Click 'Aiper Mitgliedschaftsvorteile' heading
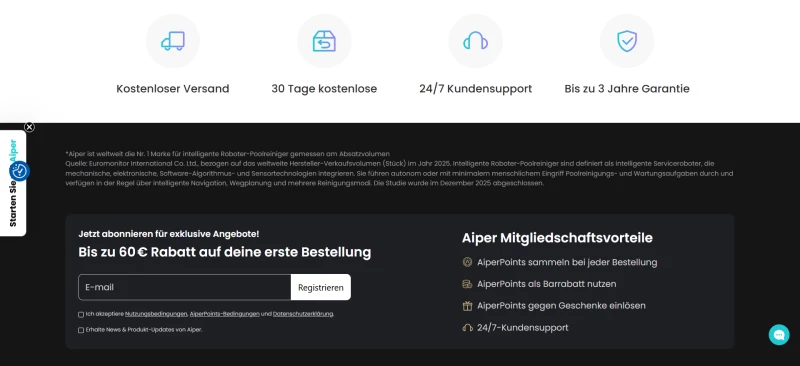The height and width of the screenshot is (366, 800). coord(557,238)
